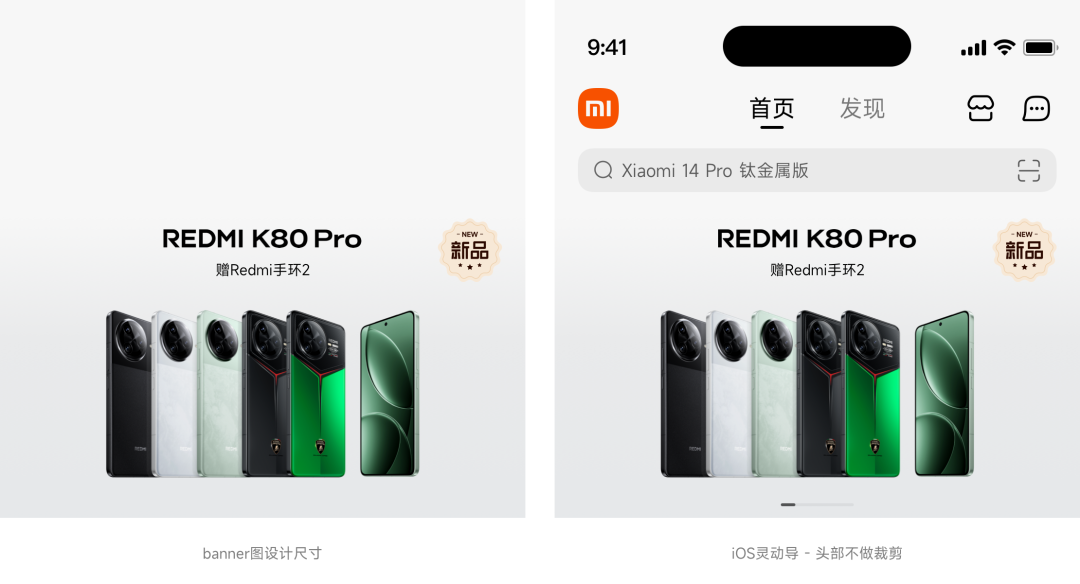Screen dimensions: 1080x584
Task: Open the chat messages icon
Action: click(1036, 109)
